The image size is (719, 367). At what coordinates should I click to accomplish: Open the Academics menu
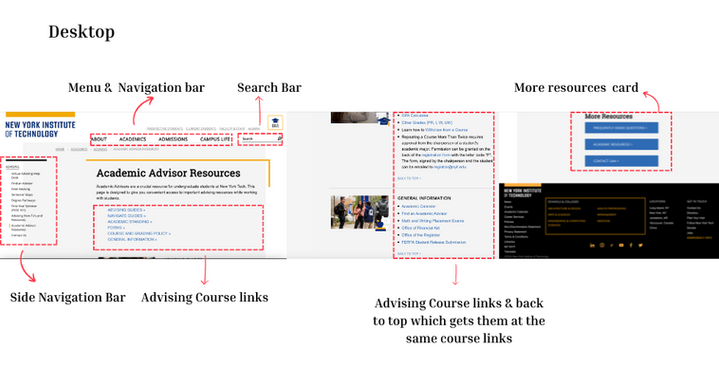pyautogui.click(x=133, y=139)
